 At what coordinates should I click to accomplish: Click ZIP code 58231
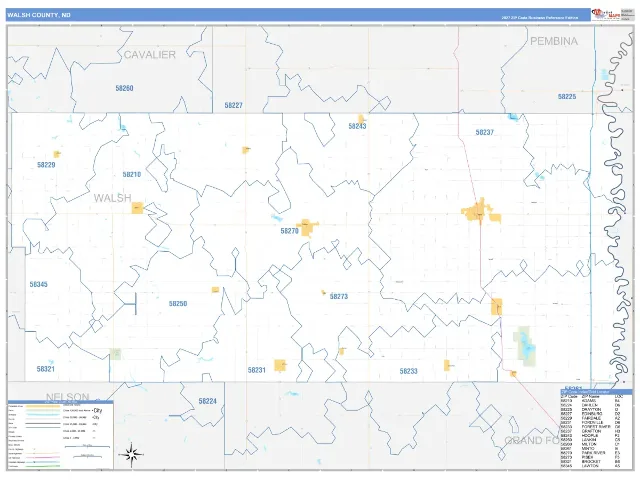(x=257, y=370)
